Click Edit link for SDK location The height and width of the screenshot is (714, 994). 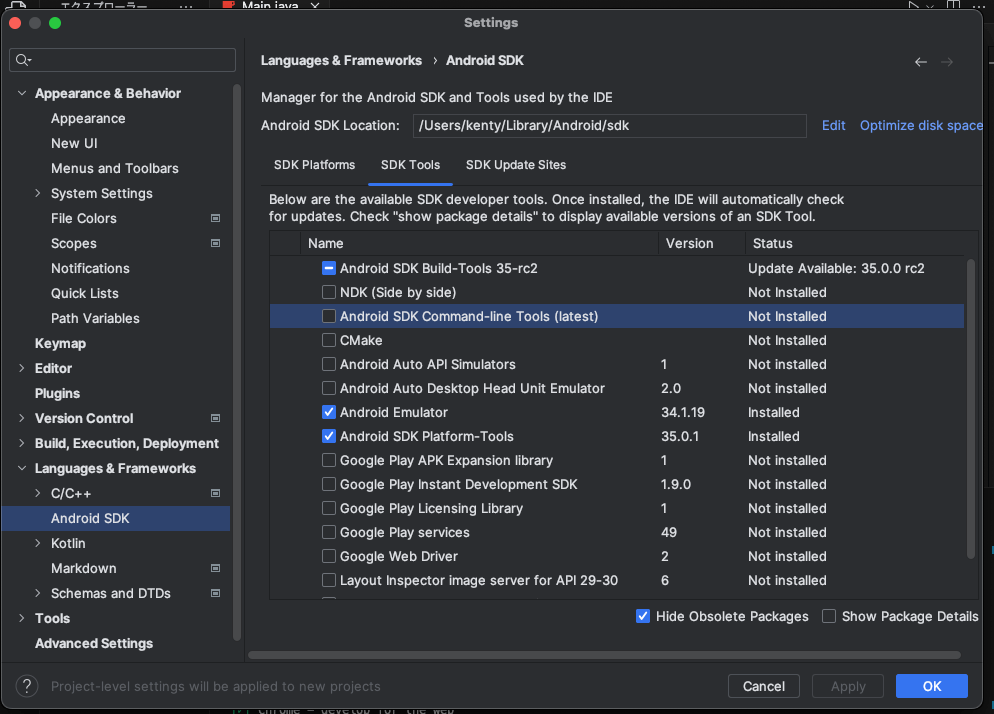833,126
